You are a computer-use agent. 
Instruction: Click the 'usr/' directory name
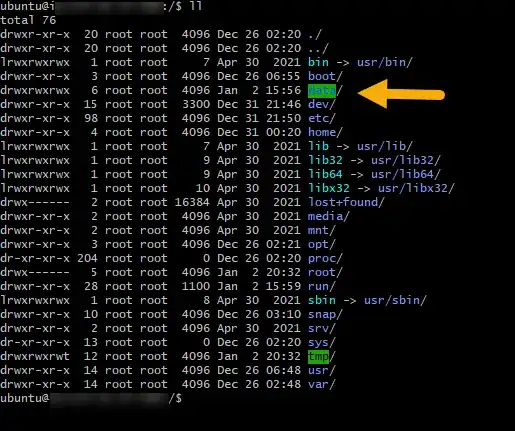[x=321, y=370]
